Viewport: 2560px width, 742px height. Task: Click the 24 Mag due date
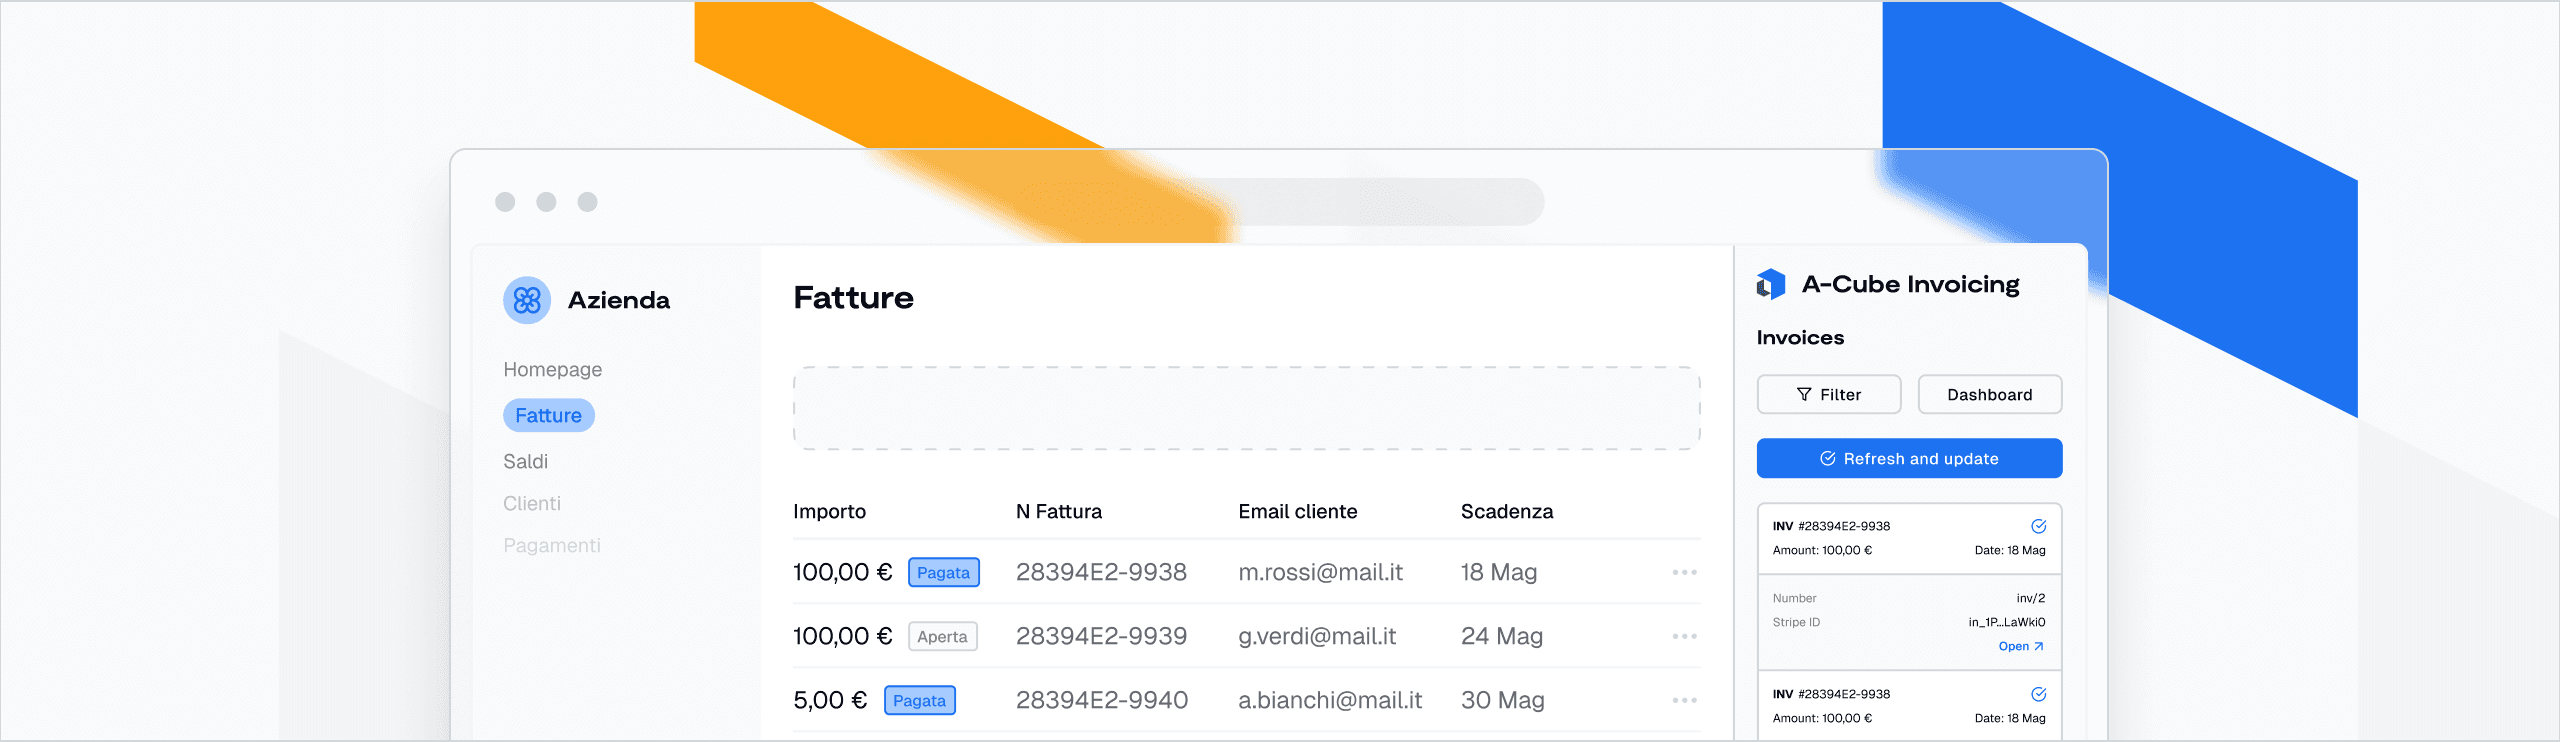point(1501,636)
